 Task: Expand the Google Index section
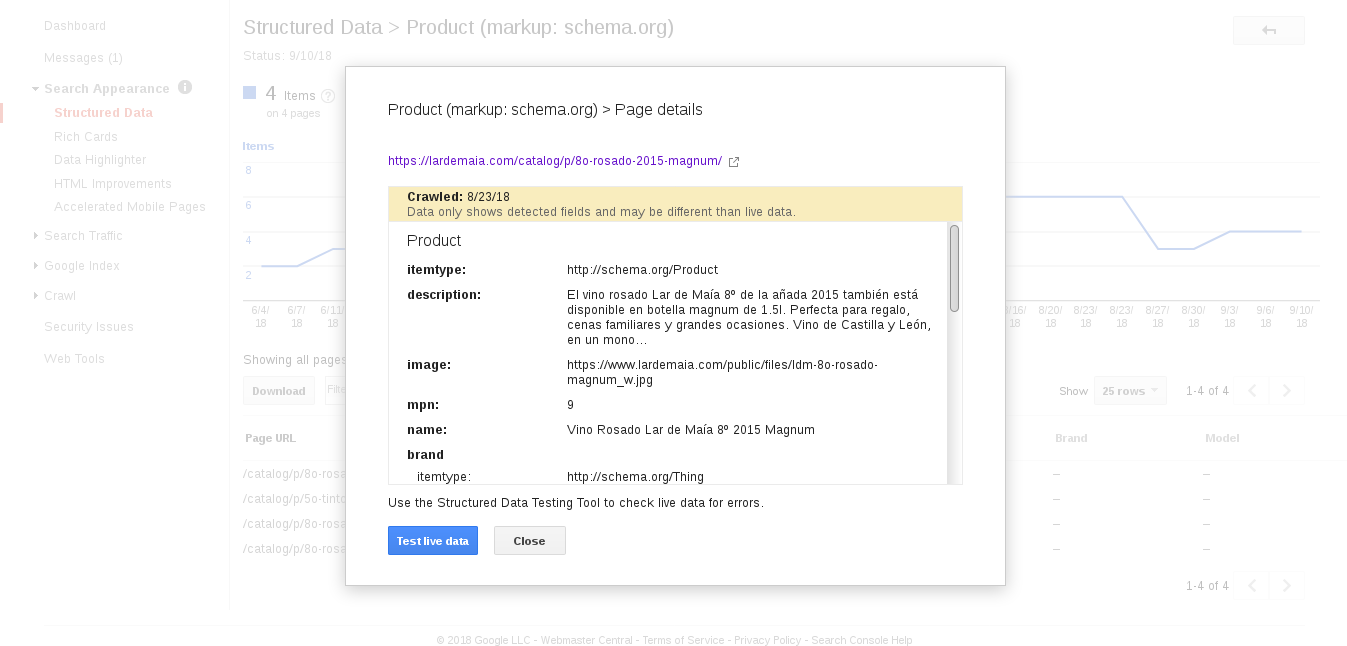click(35, 266)
